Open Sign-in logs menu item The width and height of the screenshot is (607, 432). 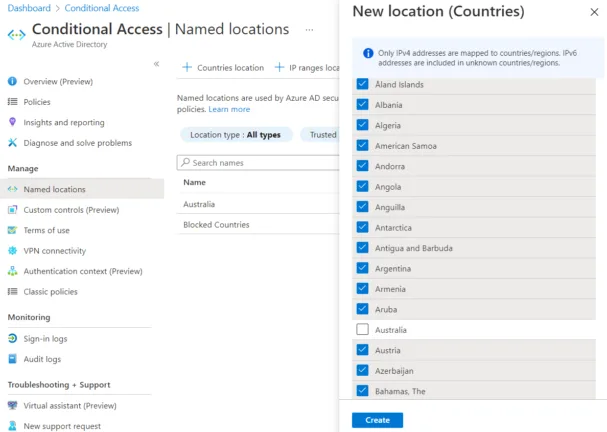pos(45,339)
